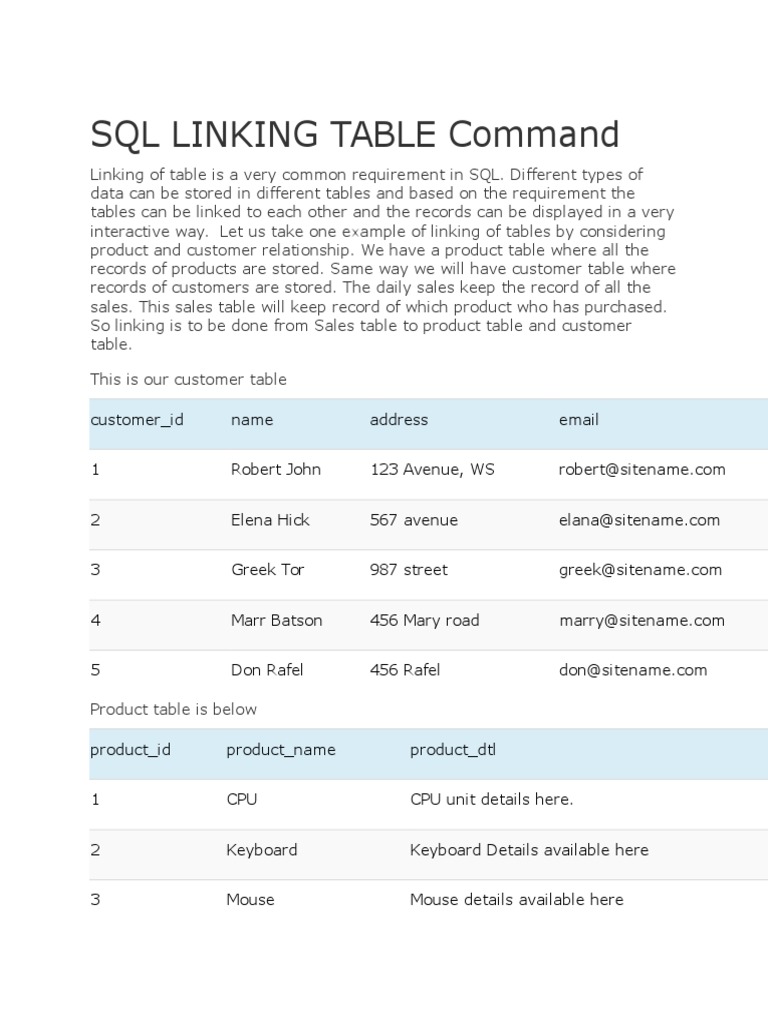
Task: Select the "456 Mary road" address cell
Action: click(x=425, y=620)
